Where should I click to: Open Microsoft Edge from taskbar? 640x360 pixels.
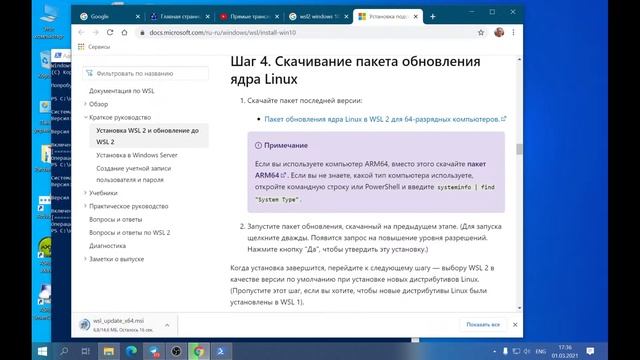tap(131, 351)
